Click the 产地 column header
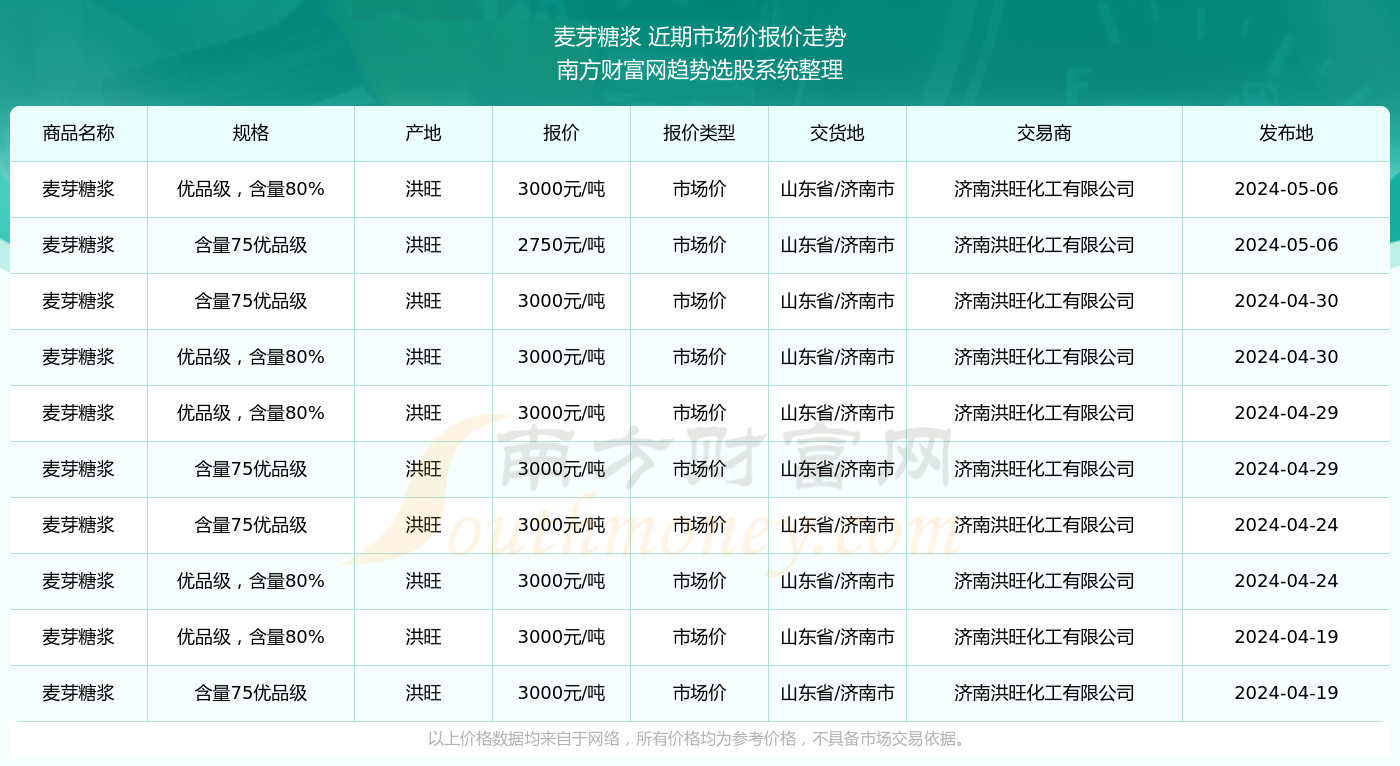Viewport: 1400px width, 766px height. 423,134
